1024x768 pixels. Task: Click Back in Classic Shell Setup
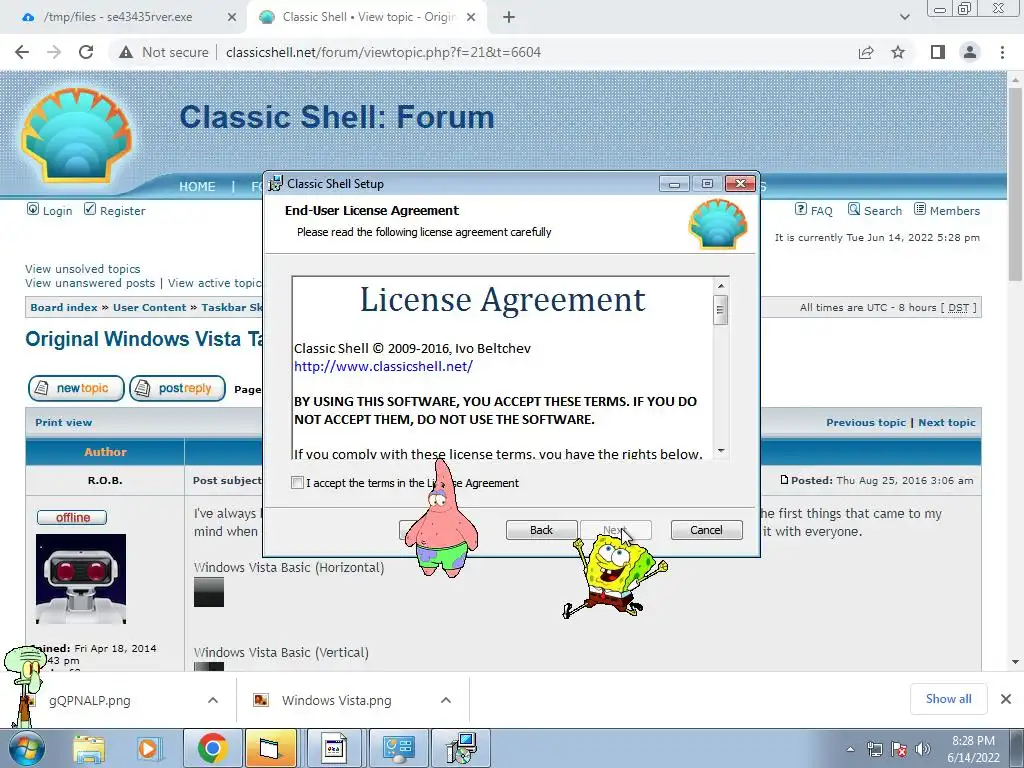pyautogui.click(x=541, y=530)
